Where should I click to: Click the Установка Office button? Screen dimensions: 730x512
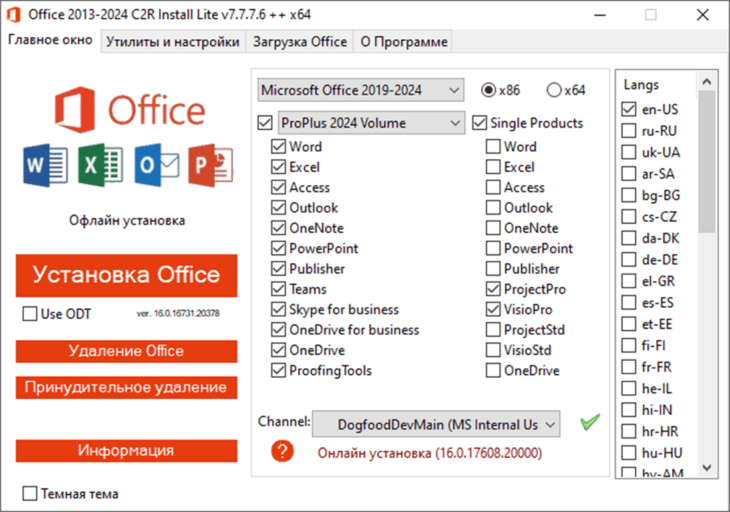(126, 275)
